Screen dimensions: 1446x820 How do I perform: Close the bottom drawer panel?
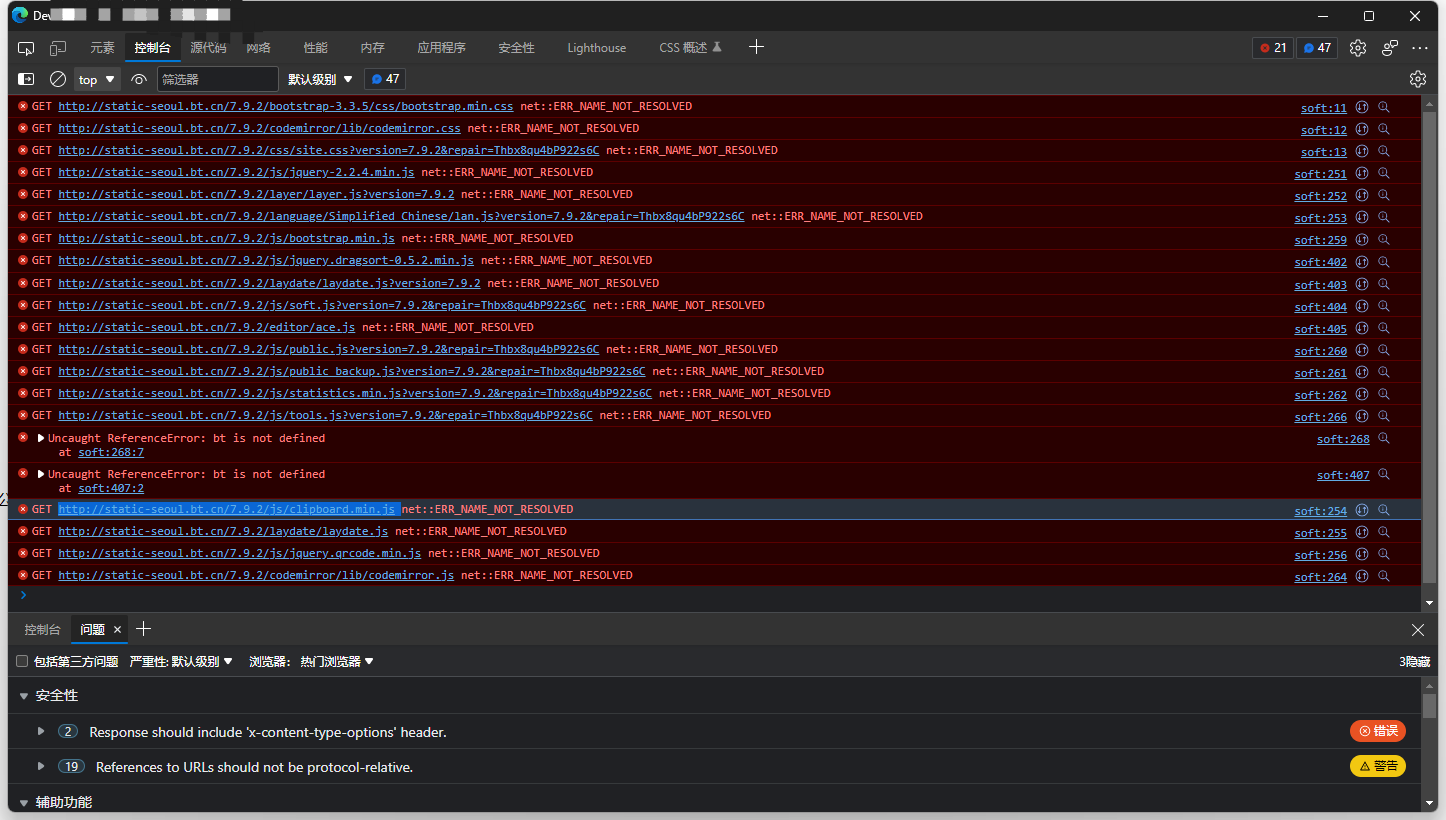[x=1418, y=630]
